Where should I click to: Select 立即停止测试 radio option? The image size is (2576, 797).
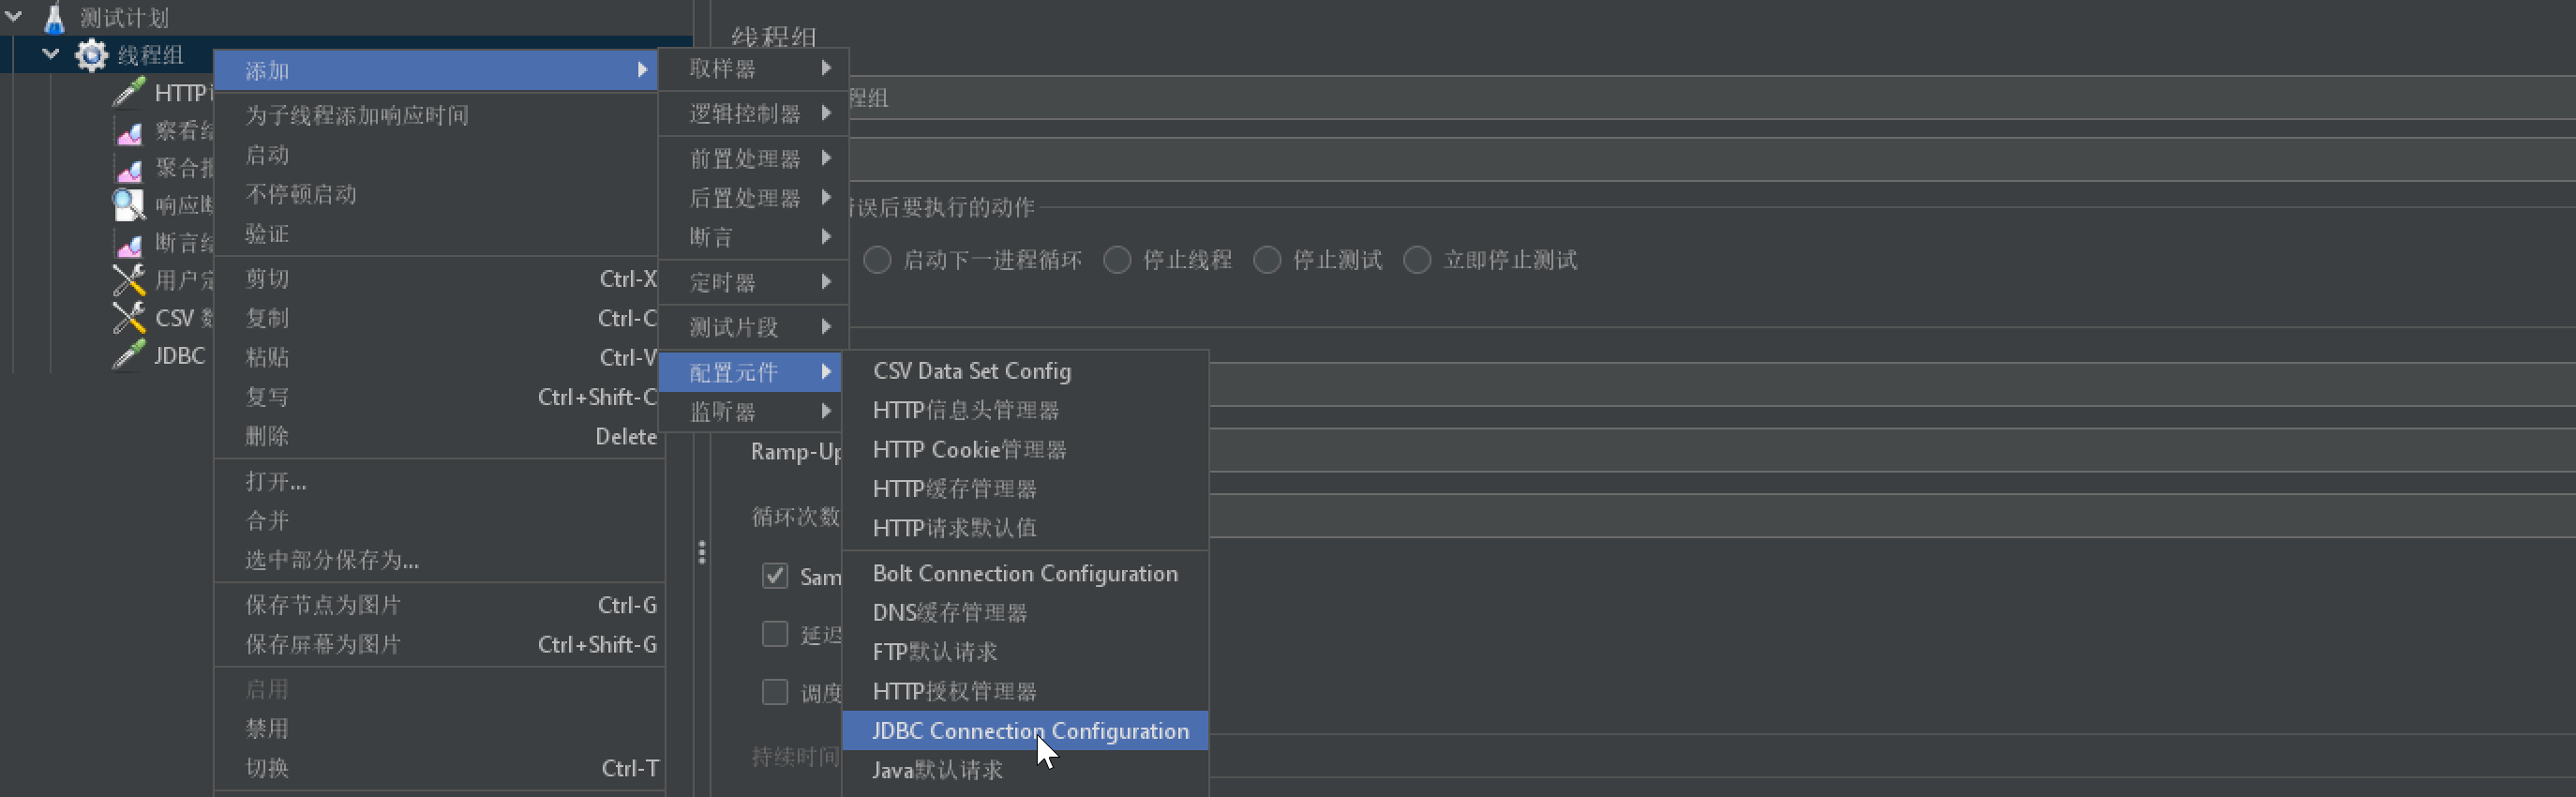point(1417,260)
